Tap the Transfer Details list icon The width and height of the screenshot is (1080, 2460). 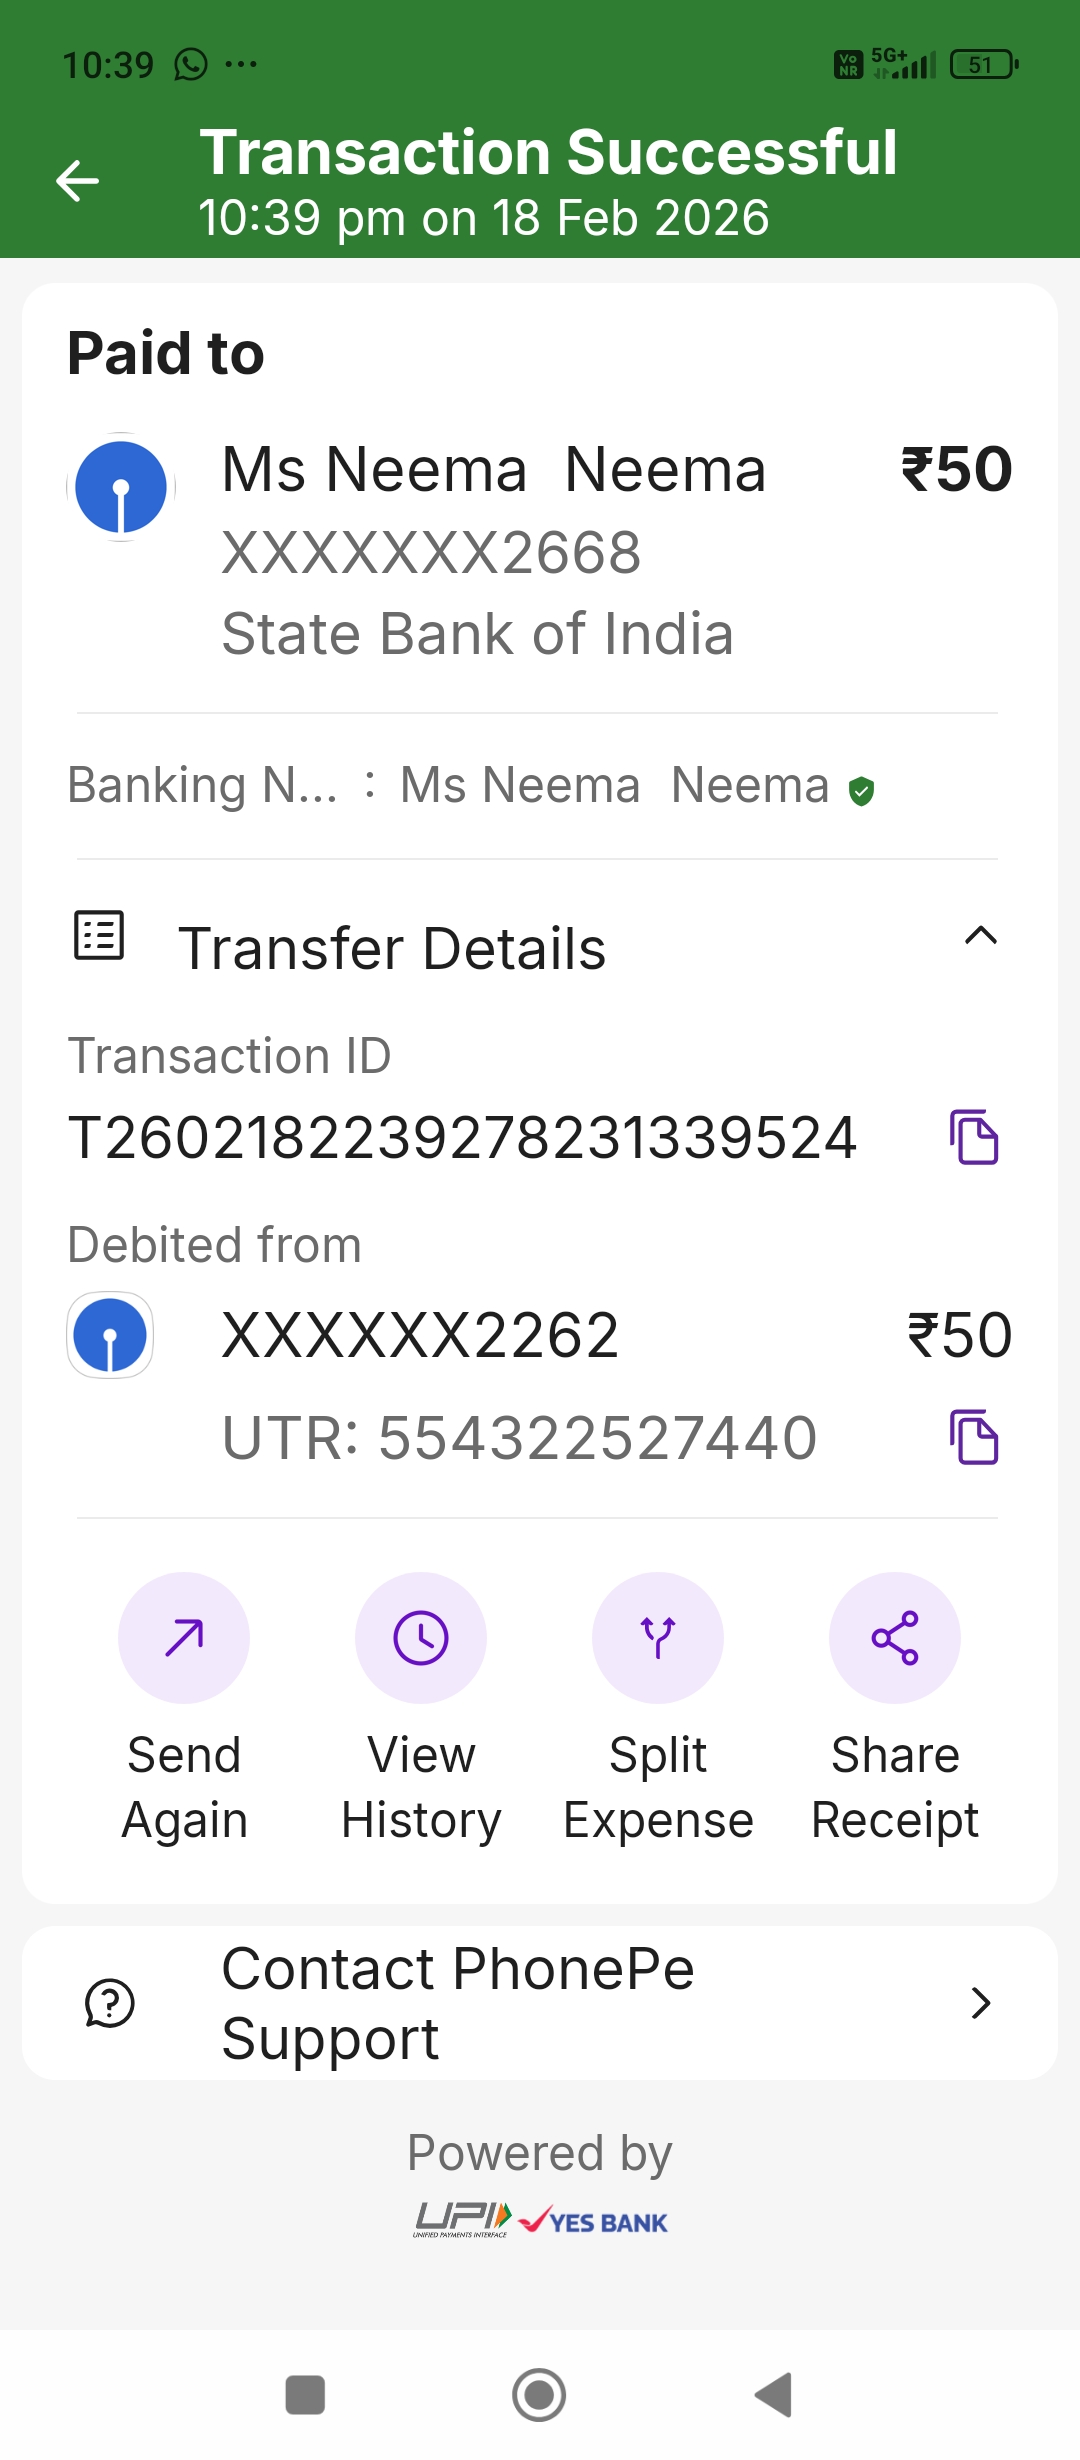coord(99,936)
